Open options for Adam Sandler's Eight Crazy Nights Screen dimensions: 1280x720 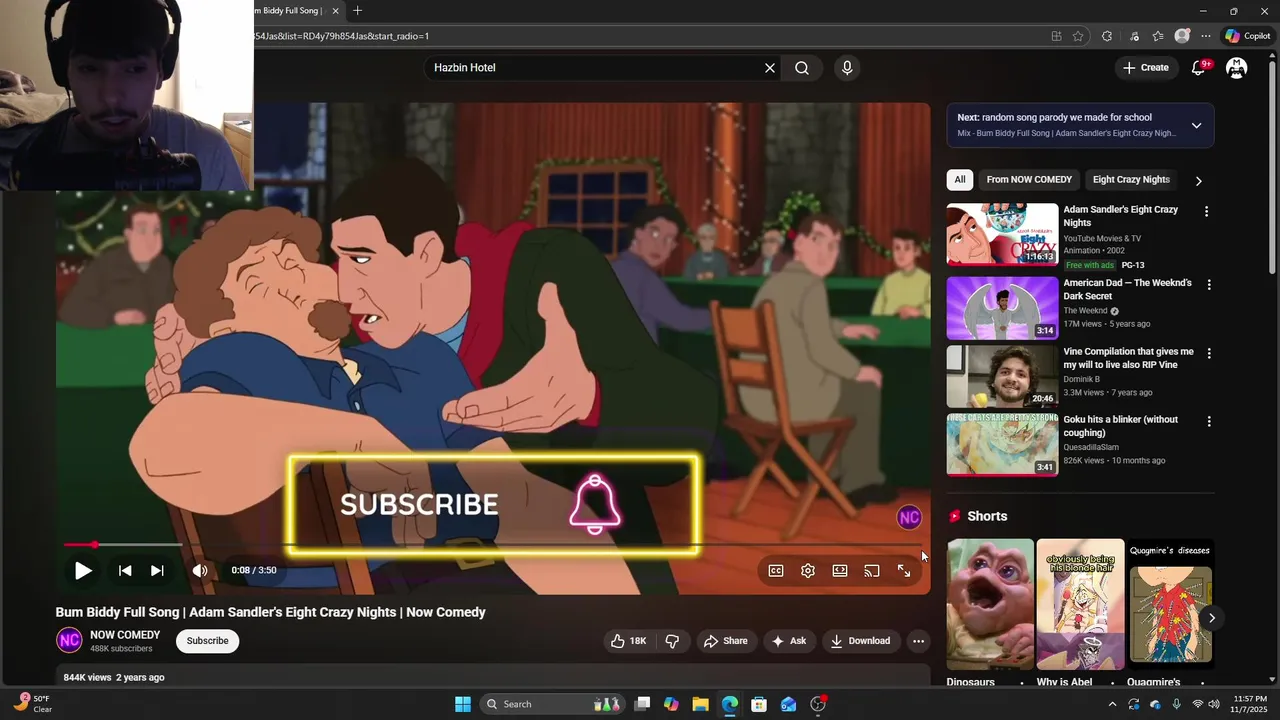(1206, 212)
